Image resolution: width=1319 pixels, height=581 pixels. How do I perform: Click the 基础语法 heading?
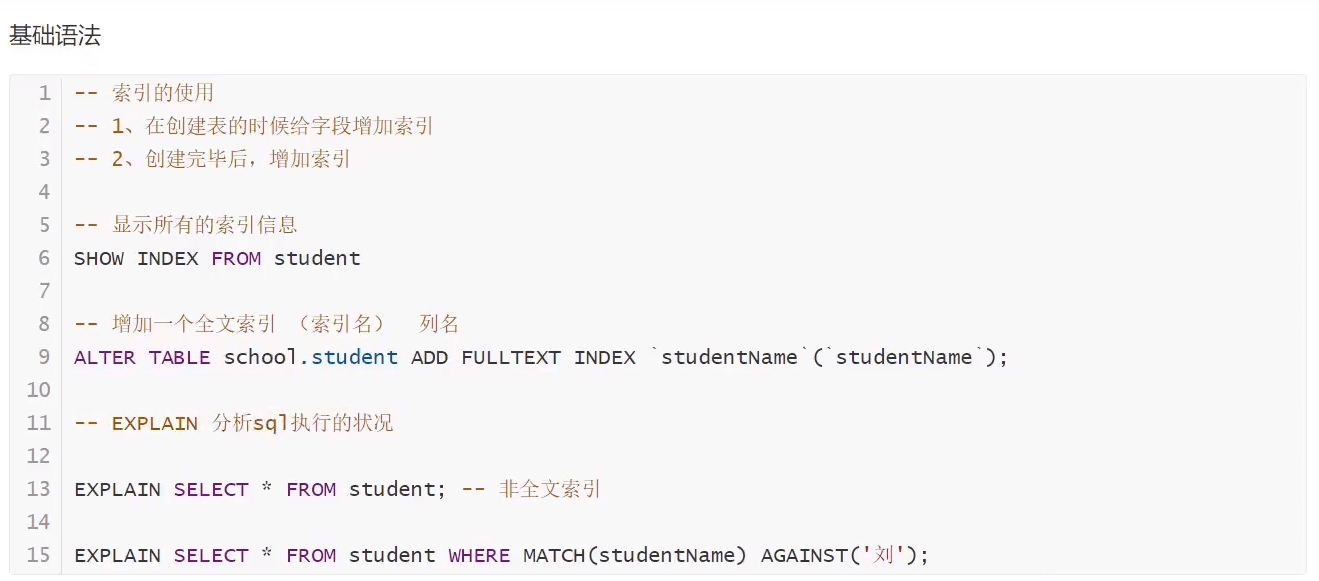click(x=55, y=36)
